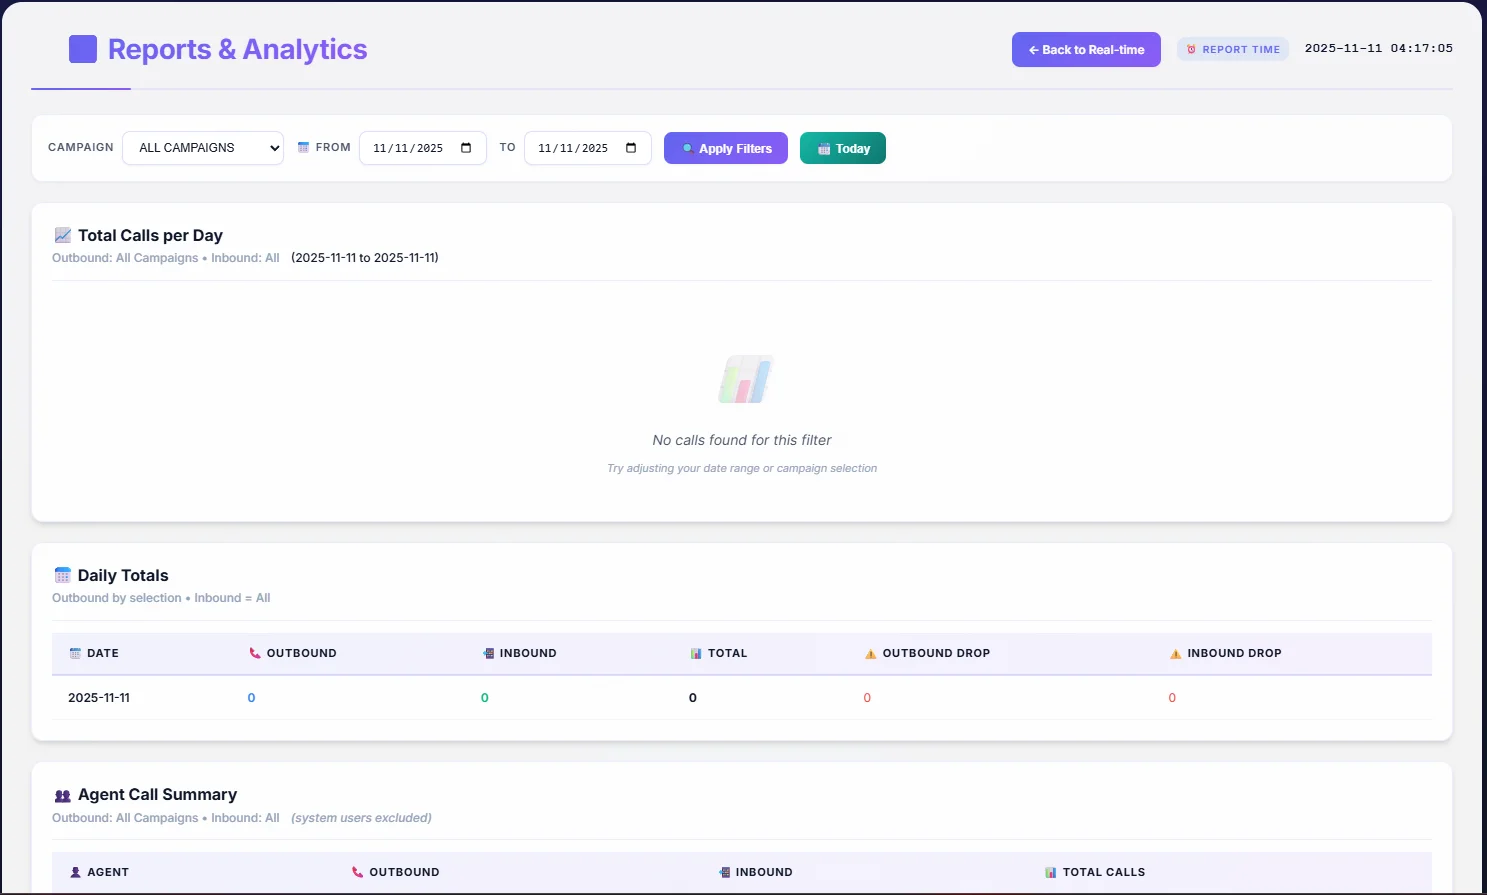The image size is (1487, 895).
Task: Click the Back to Real-time button
Action: click(x=1086, y=50)
